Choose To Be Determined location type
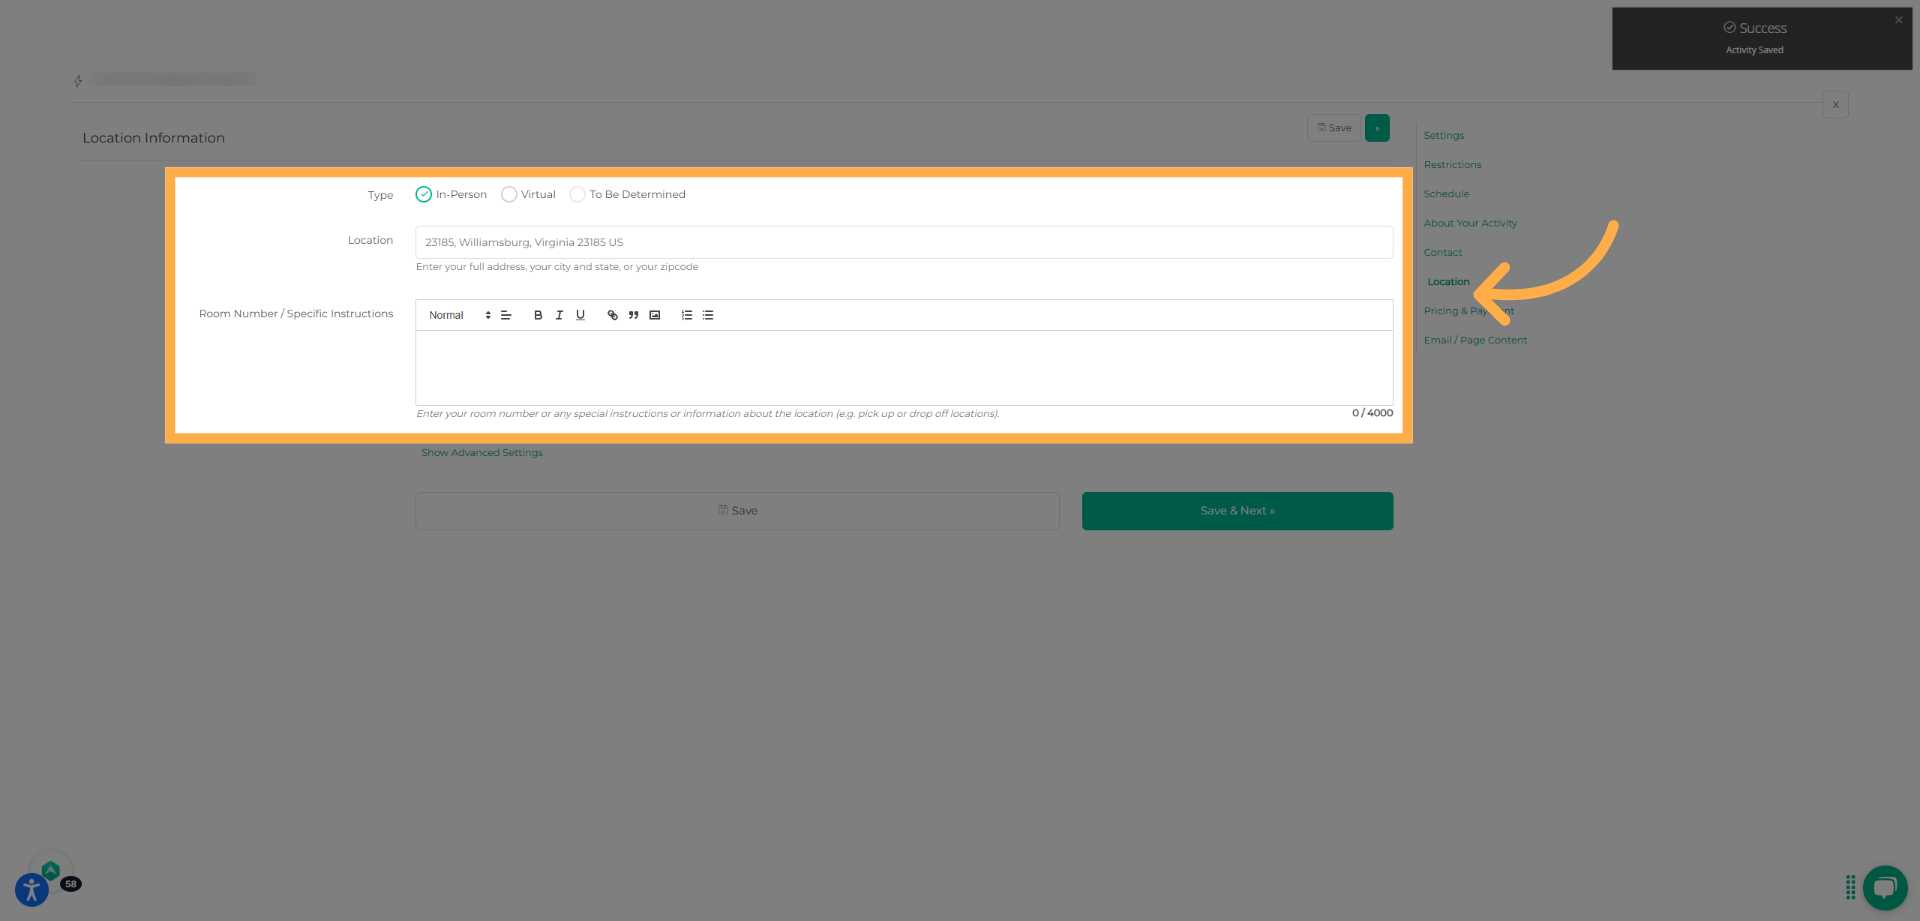This screenshot has height=921, width=1920. coord(577,195)
